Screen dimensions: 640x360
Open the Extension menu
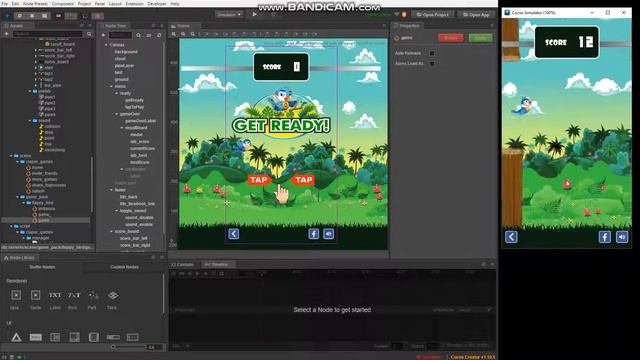tap(134, 4)
